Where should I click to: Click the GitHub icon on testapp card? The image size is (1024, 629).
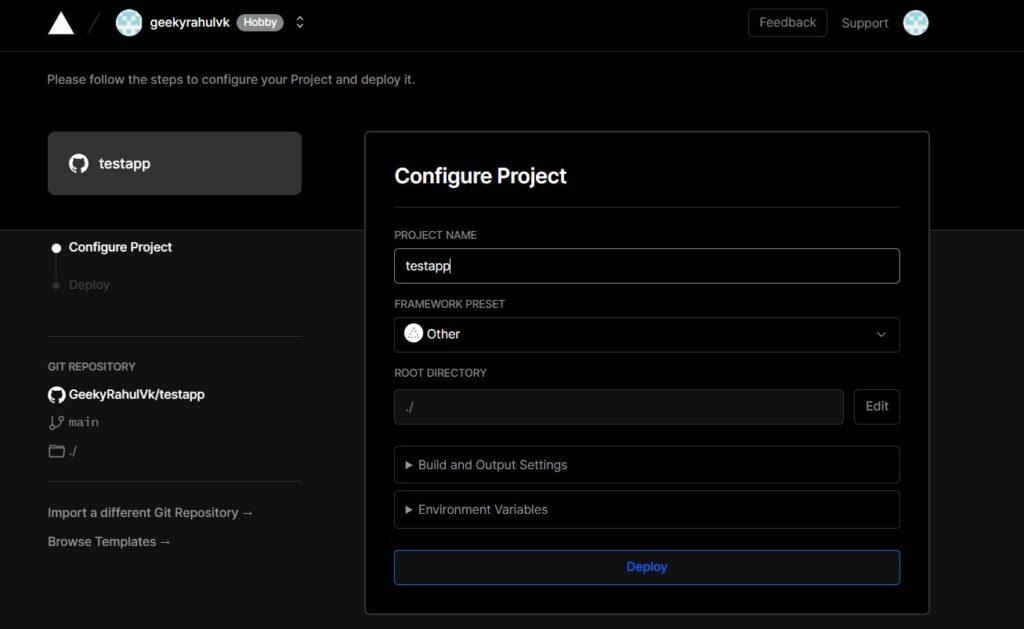coord(79,164)
